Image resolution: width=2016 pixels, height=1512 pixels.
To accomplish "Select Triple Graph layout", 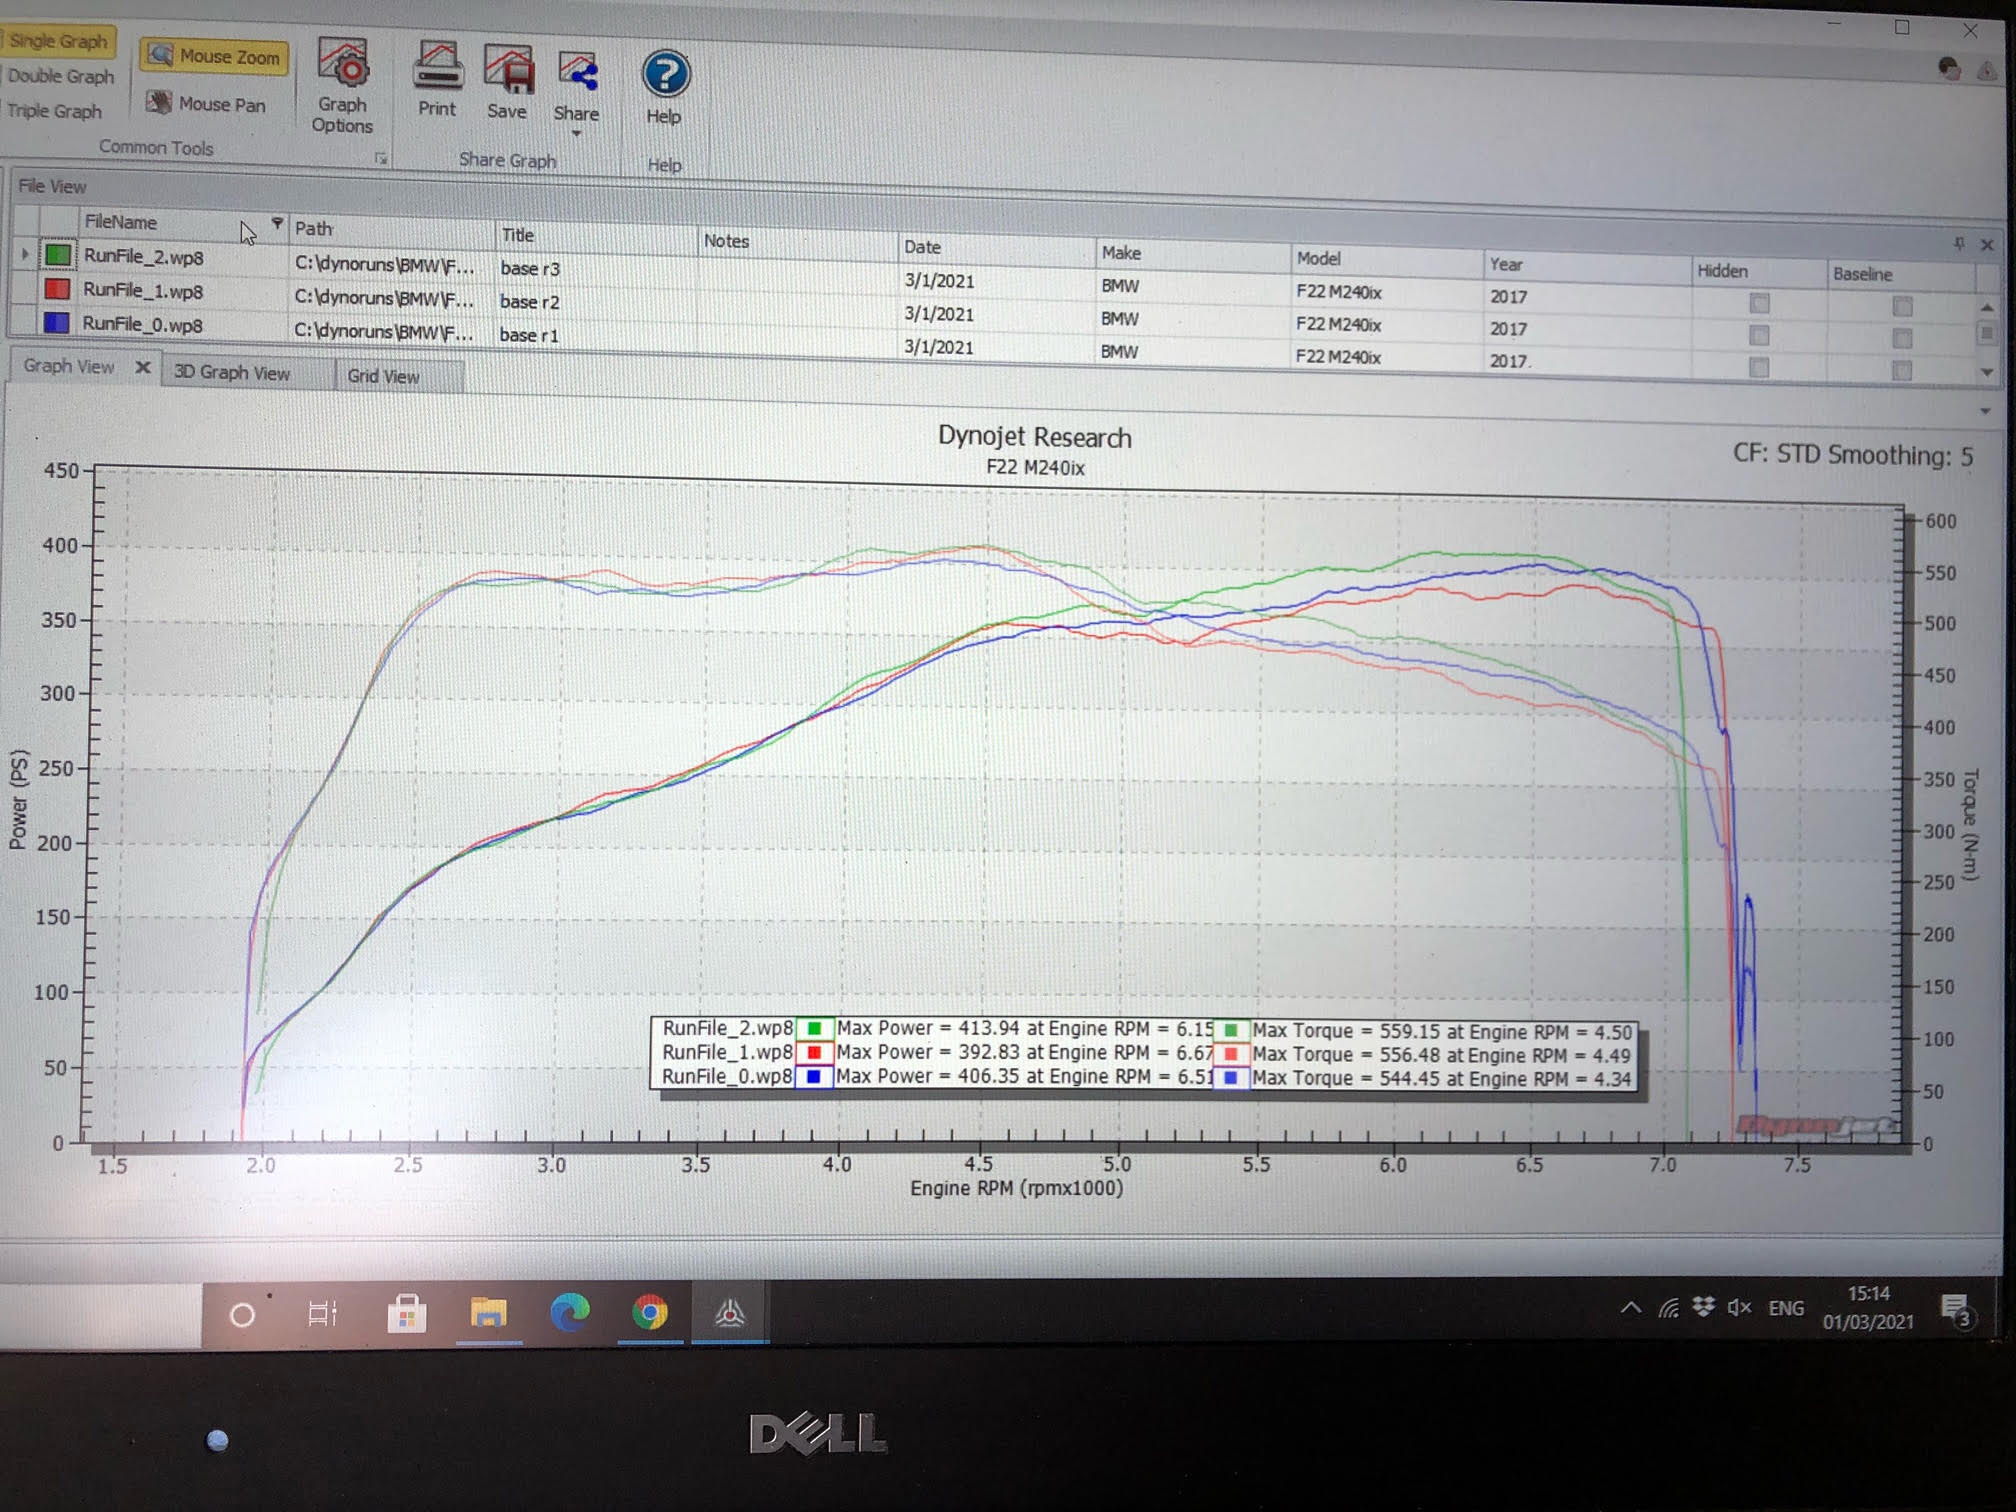I will click(54, 111).
